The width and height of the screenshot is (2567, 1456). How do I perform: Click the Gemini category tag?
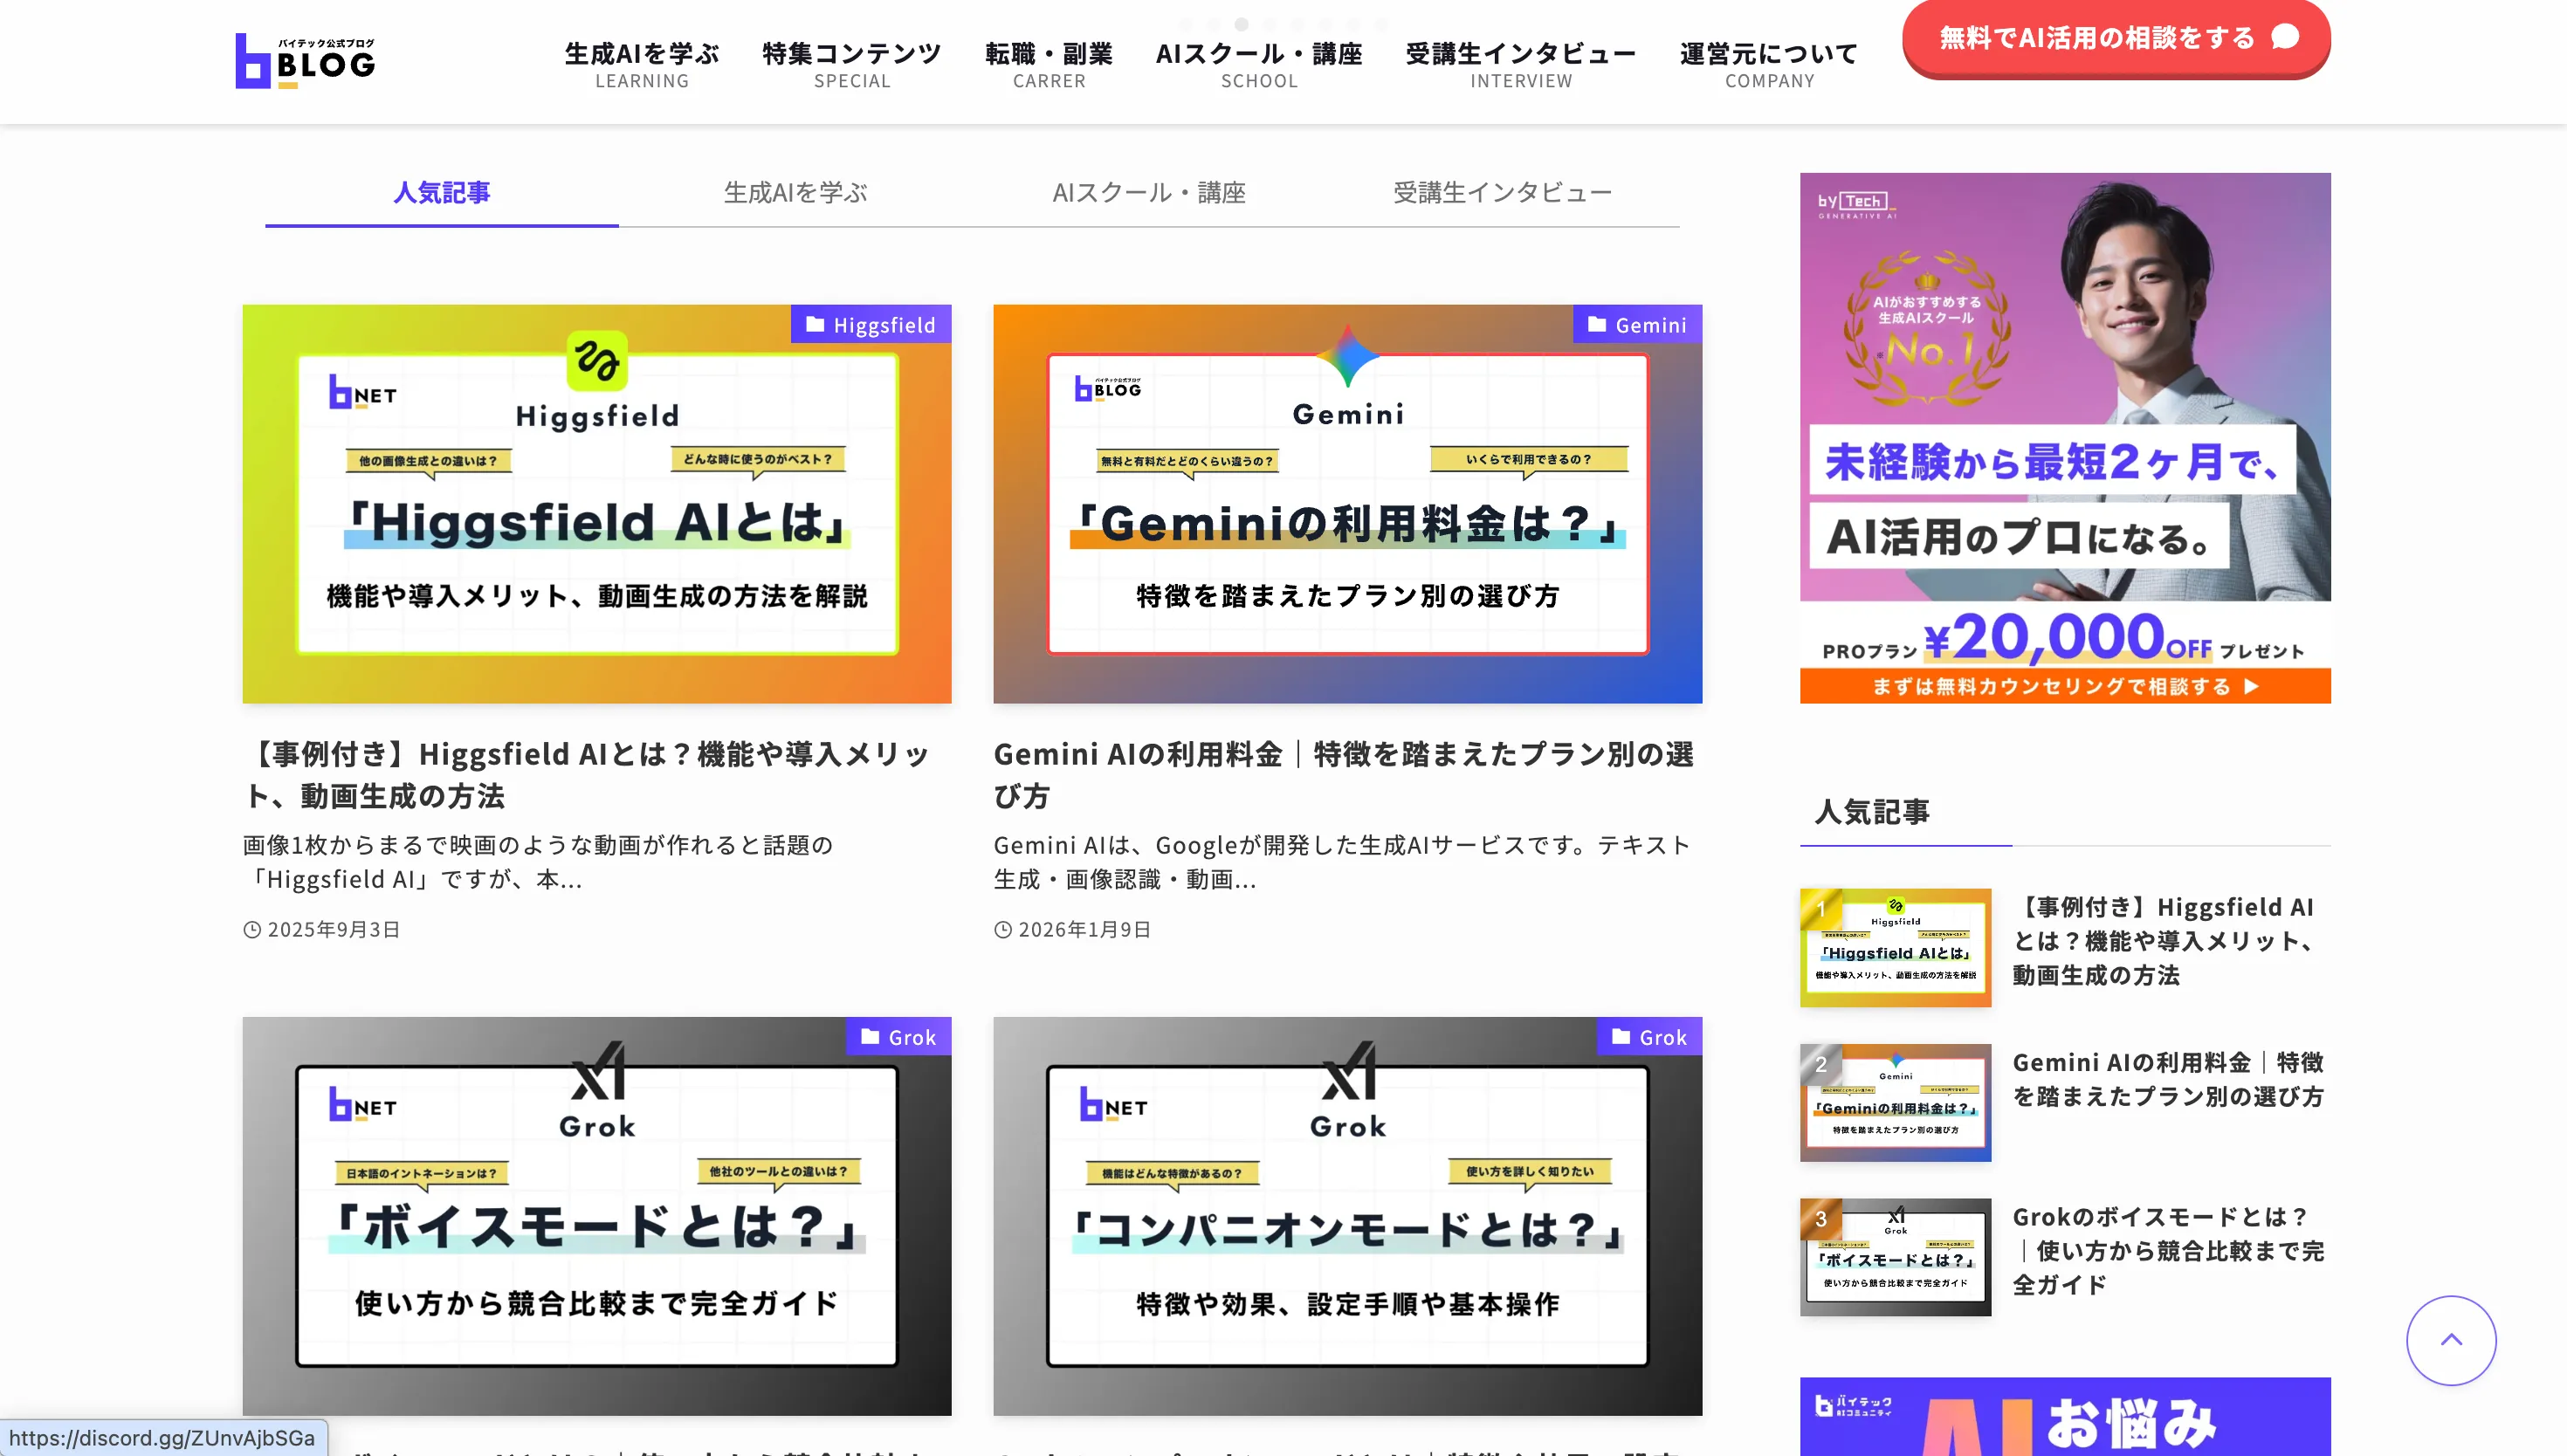point(1637,324)
